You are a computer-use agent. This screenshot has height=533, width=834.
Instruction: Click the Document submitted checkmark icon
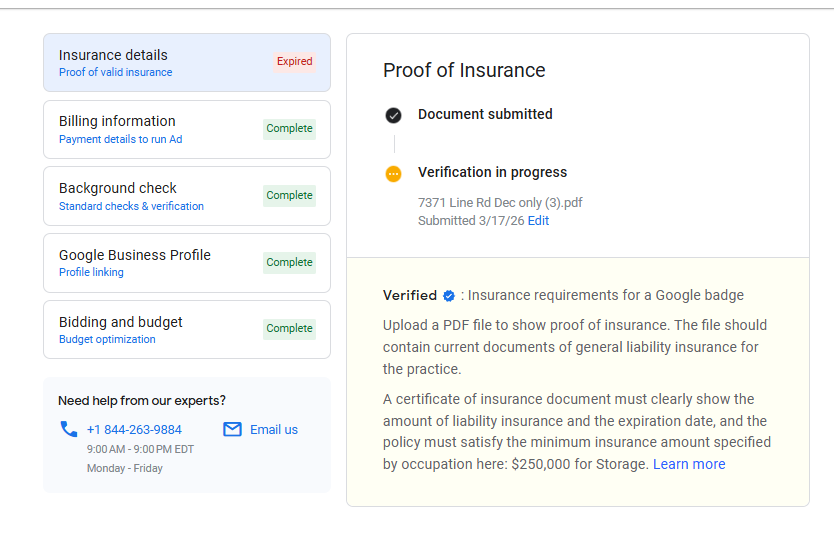[394, 115]
